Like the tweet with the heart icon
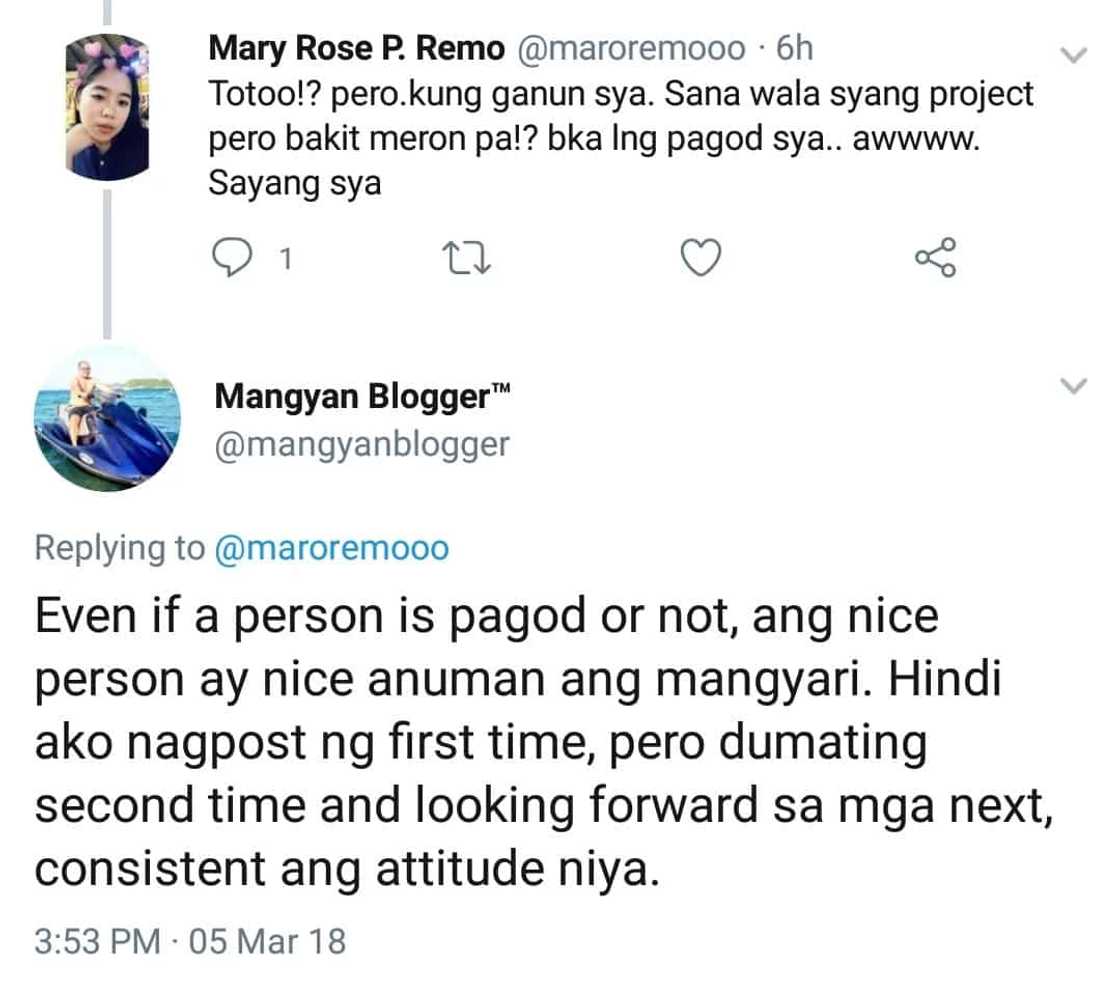 pyautogui.click(x=701, y=258)
